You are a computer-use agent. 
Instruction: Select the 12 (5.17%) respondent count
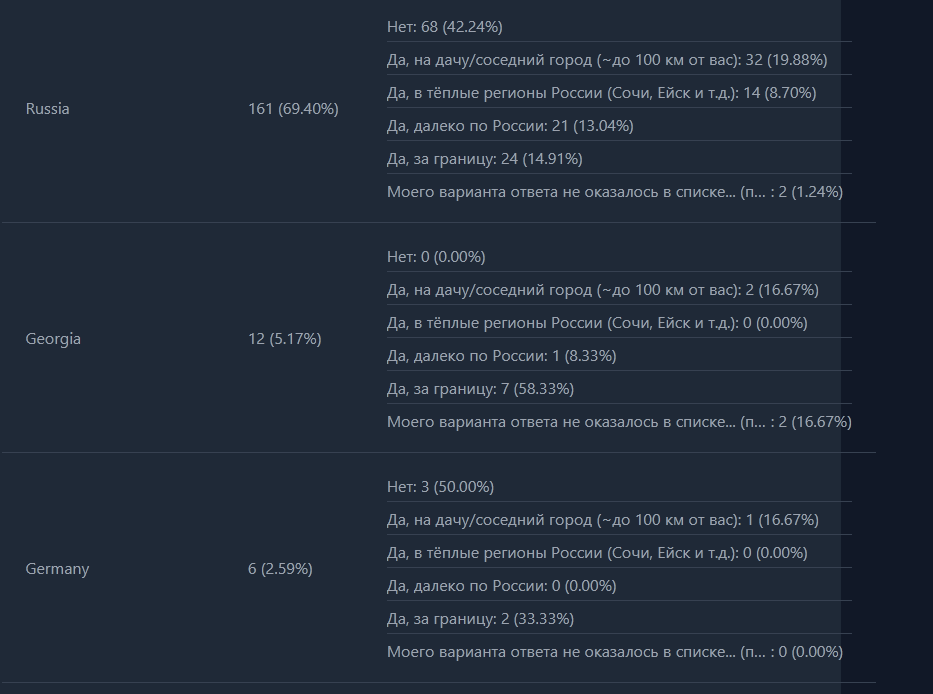pos(284,339)
